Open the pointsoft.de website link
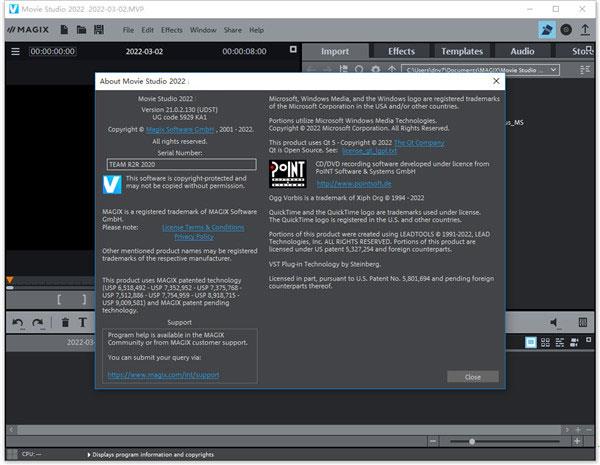The height and width of the screenshot is (465, 600). pyautogui.click(x=354, y=184)
